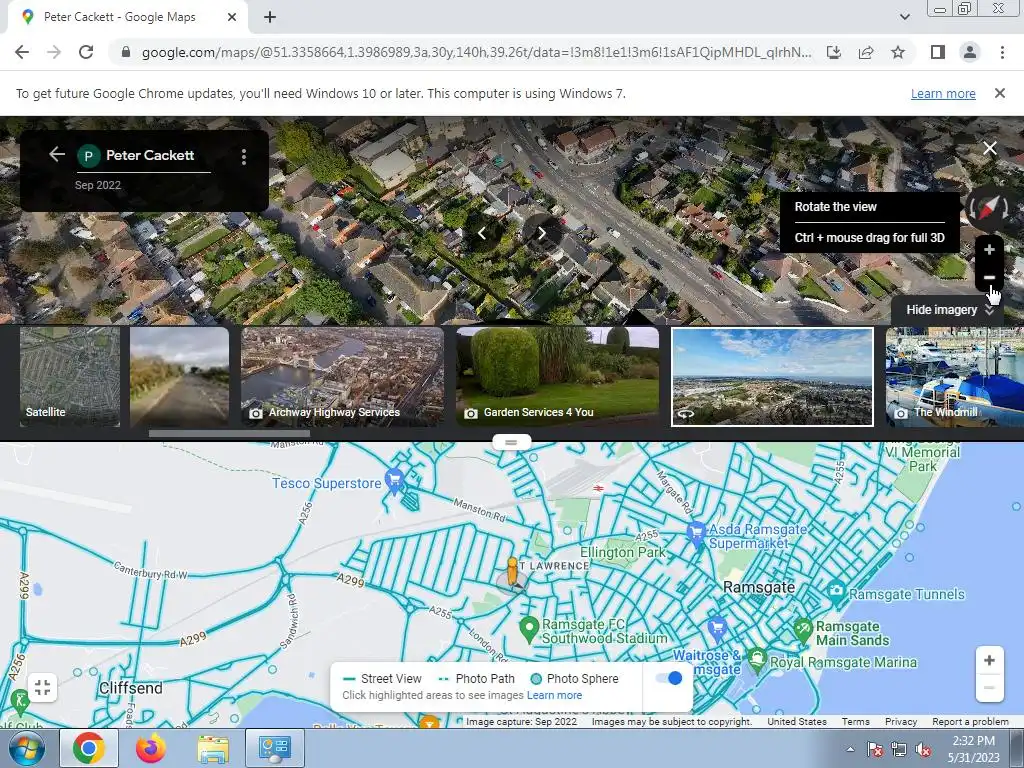Open the Terms link
1024x768 pixels.
click(856, 722)
